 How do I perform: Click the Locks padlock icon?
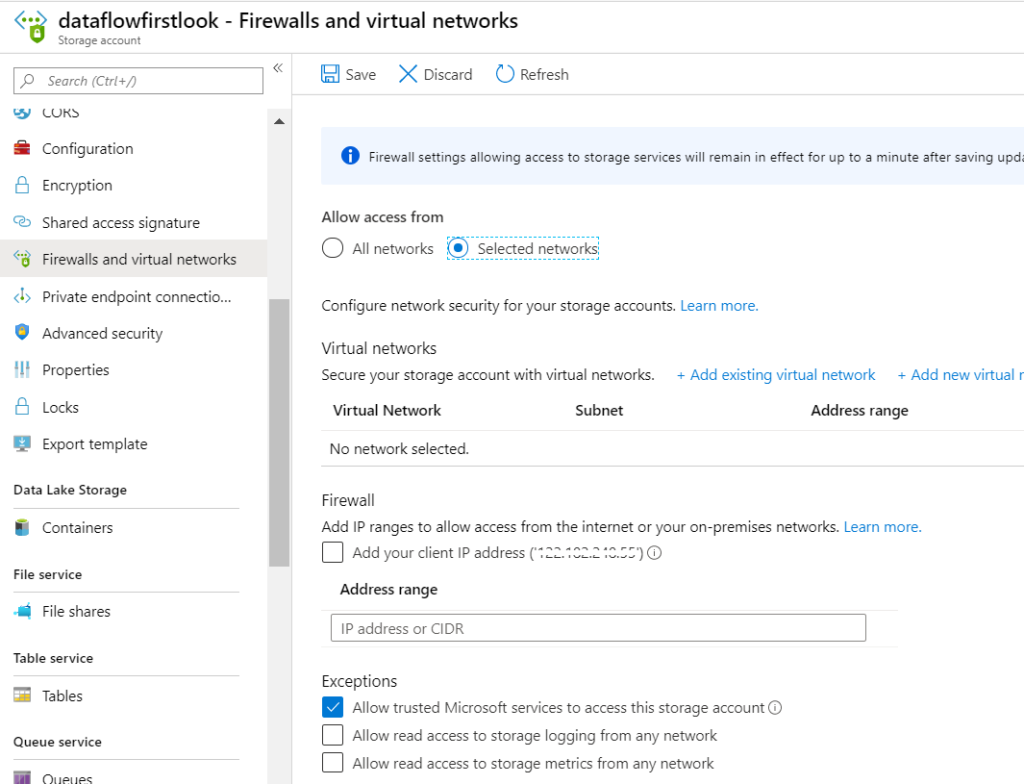(22, 406)
